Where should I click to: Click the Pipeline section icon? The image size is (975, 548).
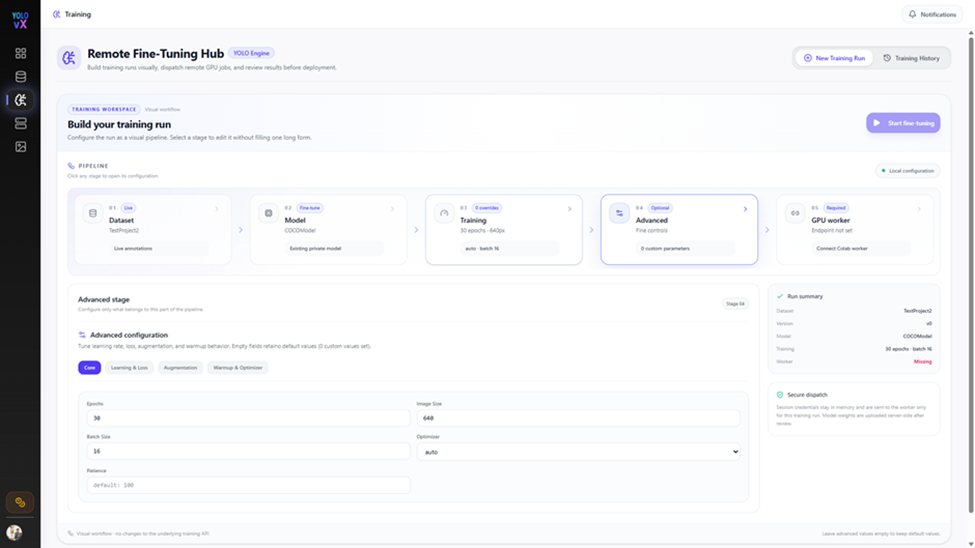click(x=71, y=166)
